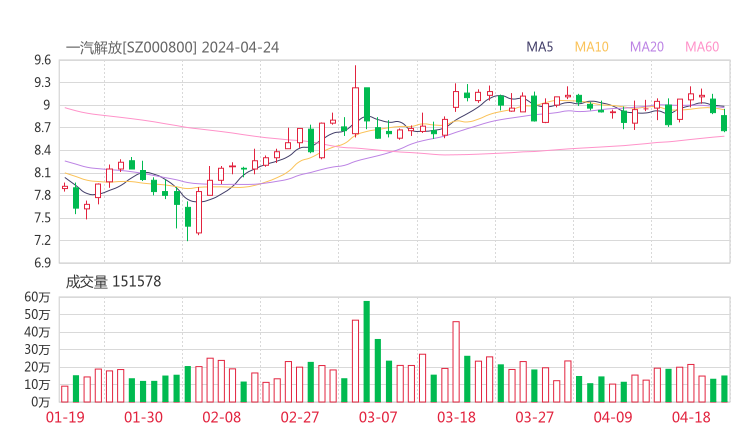Screen dimensions: 740x440
Task: Click the 04-18 date axis label
Action: (x=691, y=417)
